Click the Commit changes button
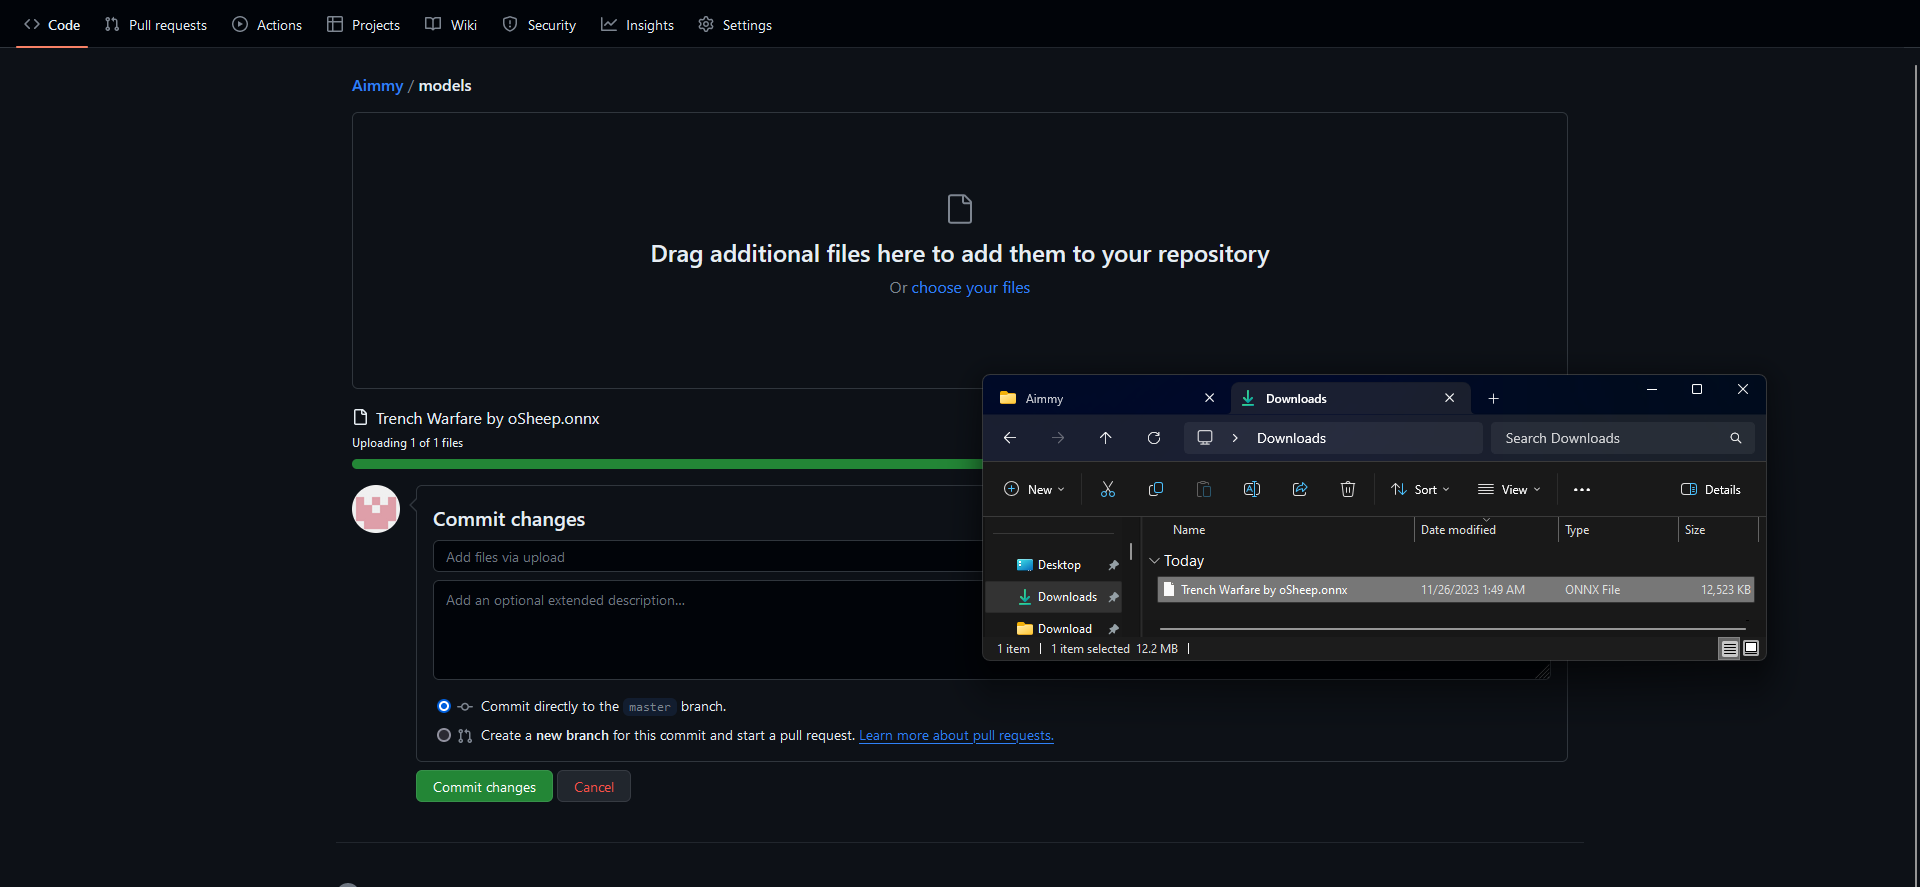Screen dimensions: 1920x887 click(x=484, y=787)
